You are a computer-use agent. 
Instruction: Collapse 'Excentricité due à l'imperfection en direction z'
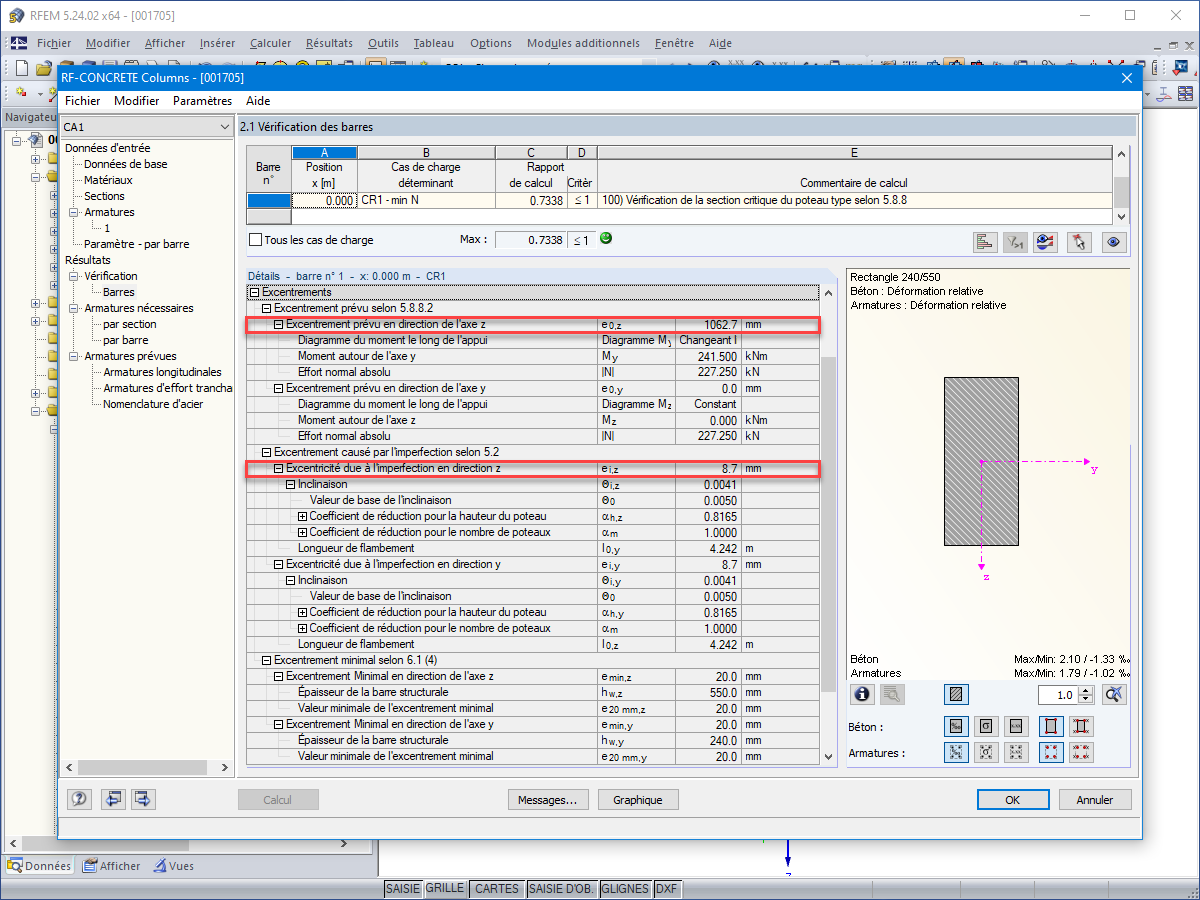[278, 468]
